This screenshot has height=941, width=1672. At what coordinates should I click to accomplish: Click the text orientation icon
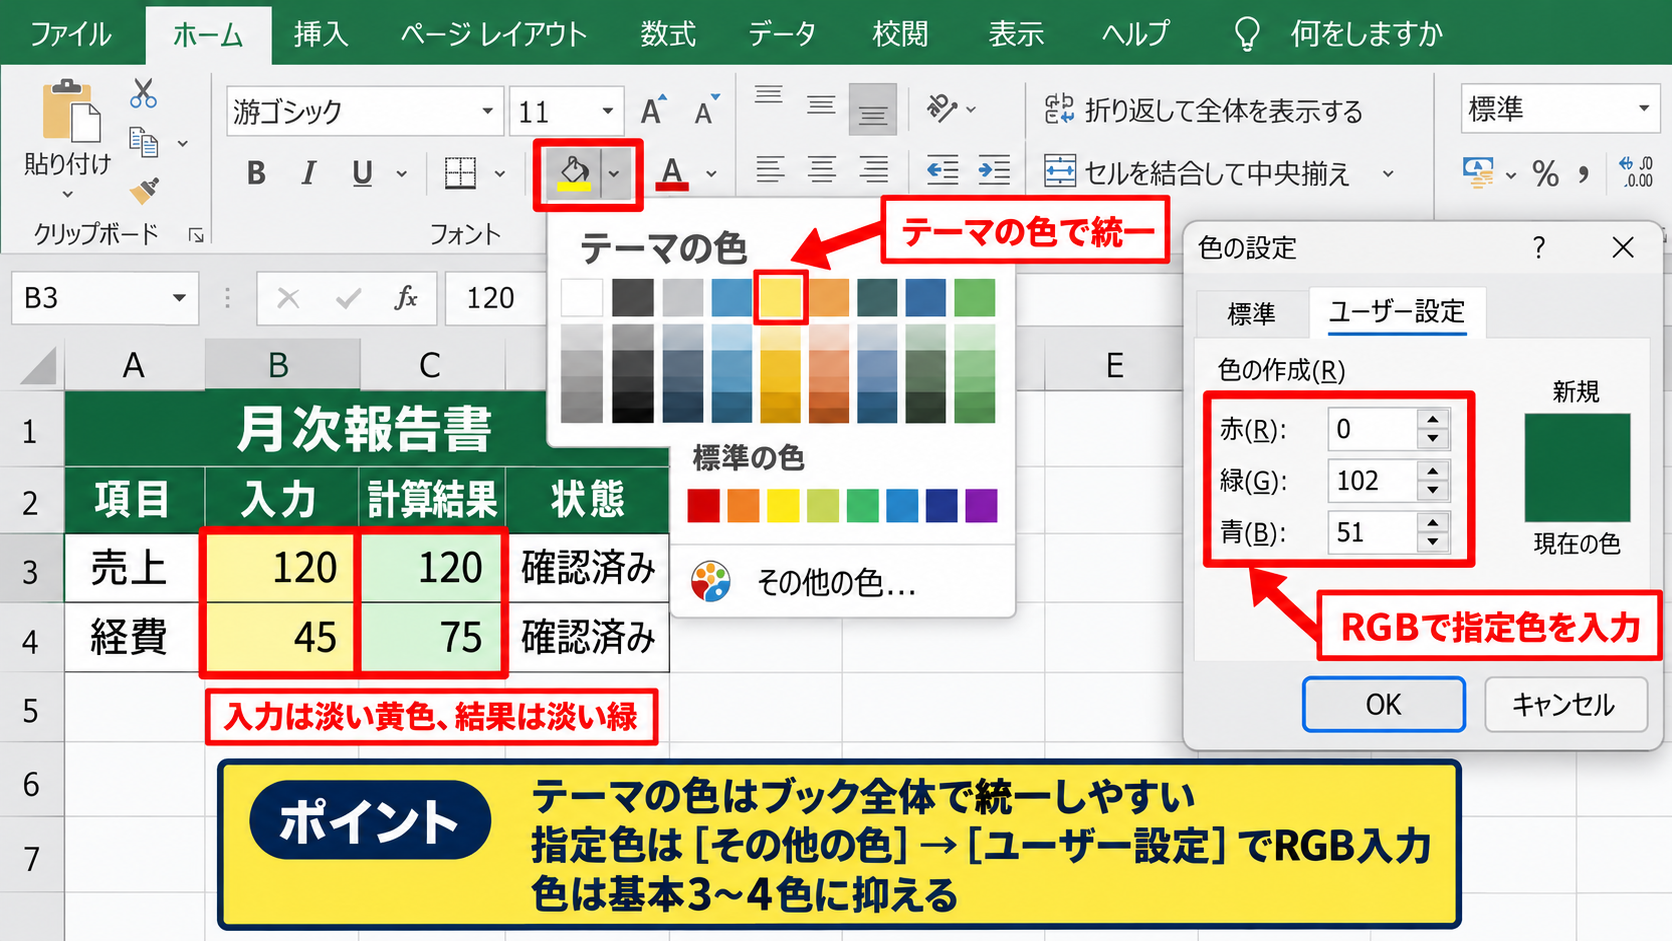click(x=943, y=107)
